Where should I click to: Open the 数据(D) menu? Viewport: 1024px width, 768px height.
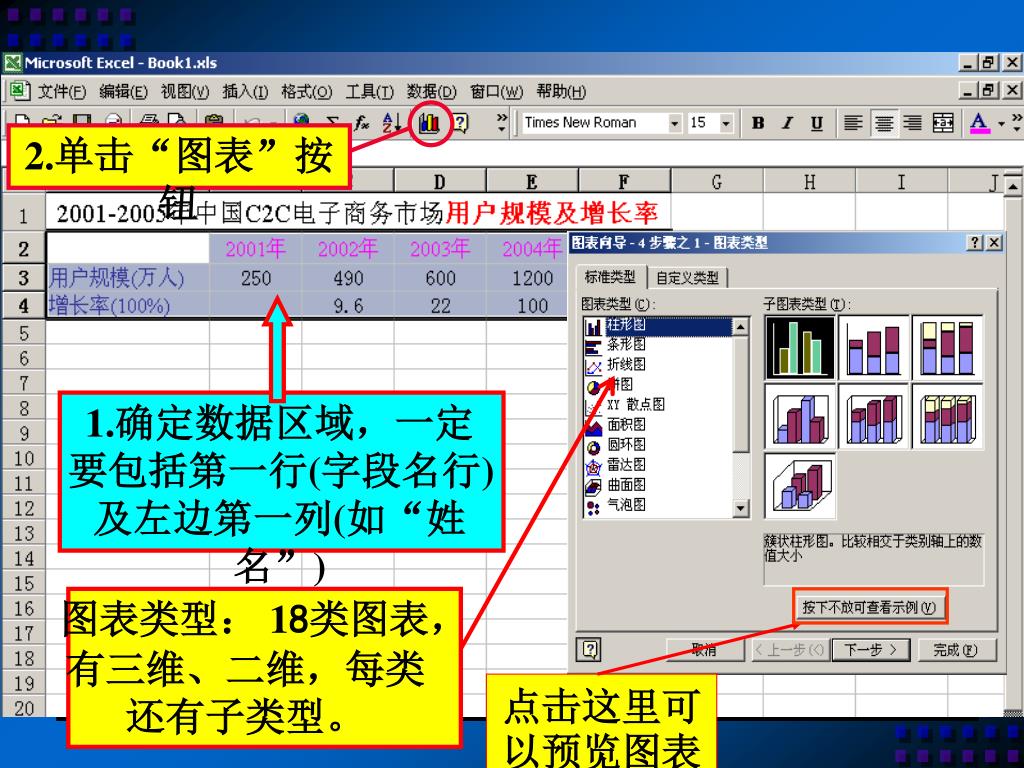[x=431, y=91]
